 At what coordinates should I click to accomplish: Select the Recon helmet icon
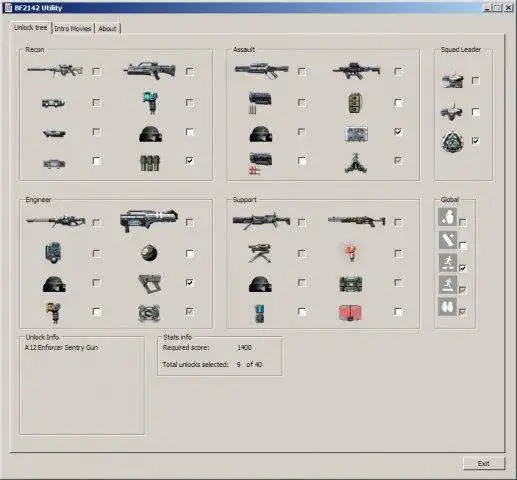click(x=150, y=134)
